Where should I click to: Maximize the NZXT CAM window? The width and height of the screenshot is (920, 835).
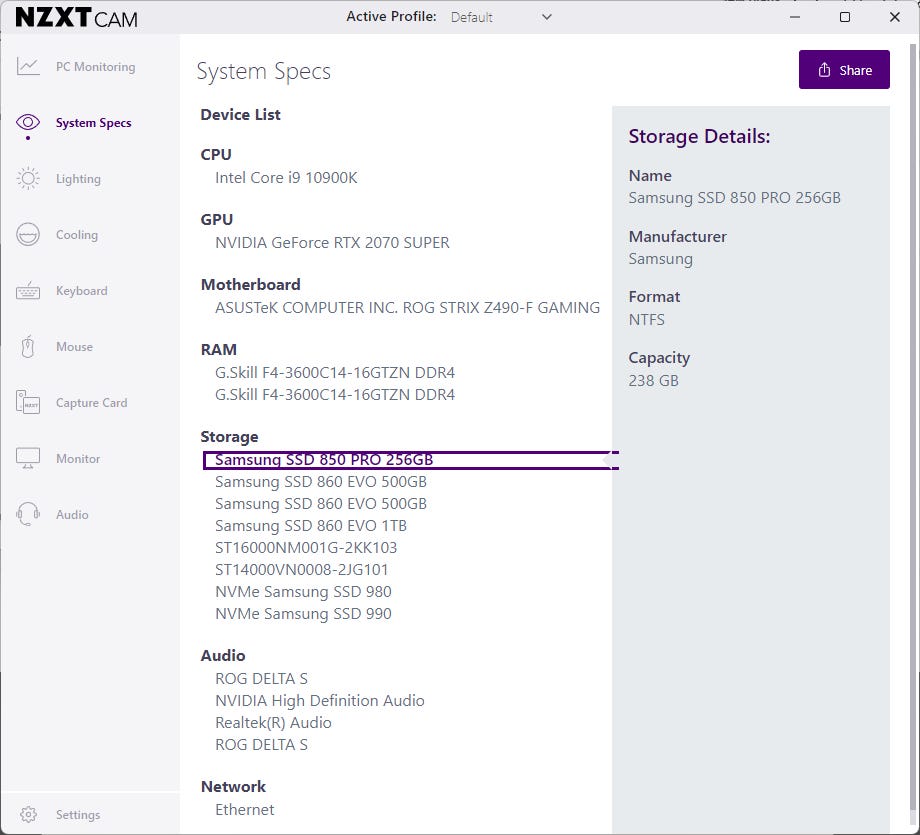click(845, 17)
